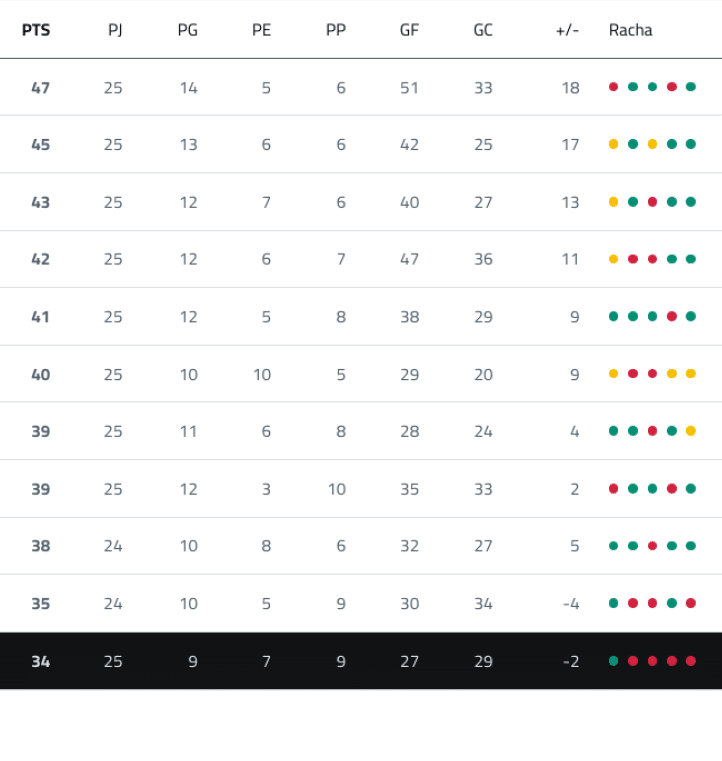Click the leftmost red dot in the 47-point row
The width and height of the screenshot is (722, 761).
click(x=613, y=87)
